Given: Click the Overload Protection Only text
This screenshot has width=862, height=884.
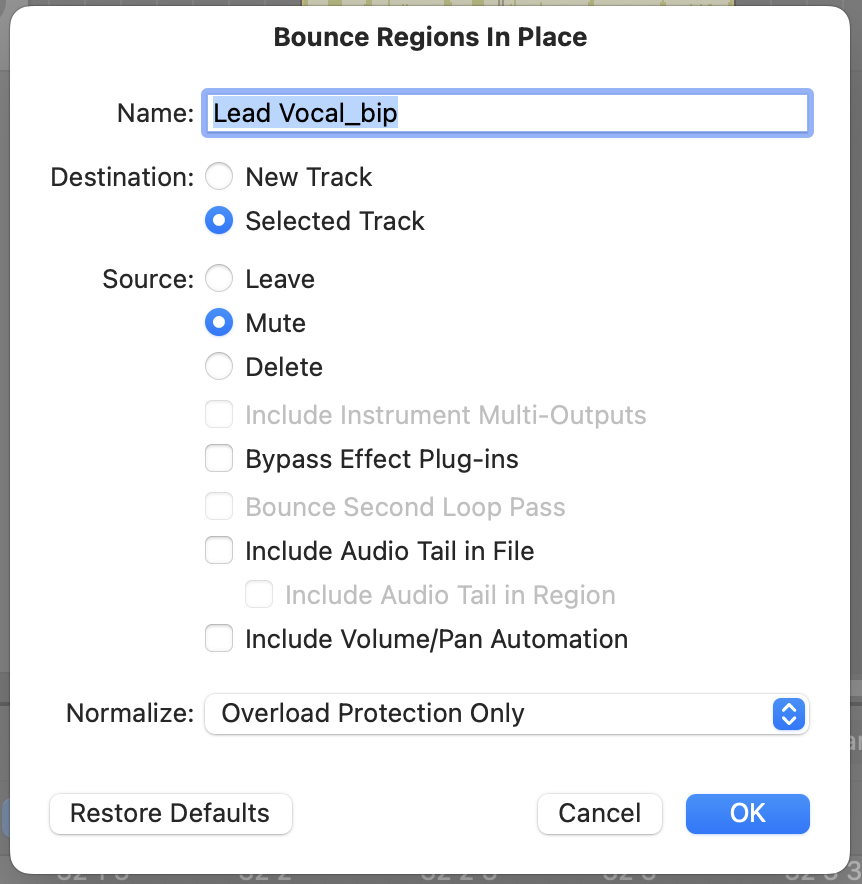Looking at the screenshot, I should (x=373, y=714).
